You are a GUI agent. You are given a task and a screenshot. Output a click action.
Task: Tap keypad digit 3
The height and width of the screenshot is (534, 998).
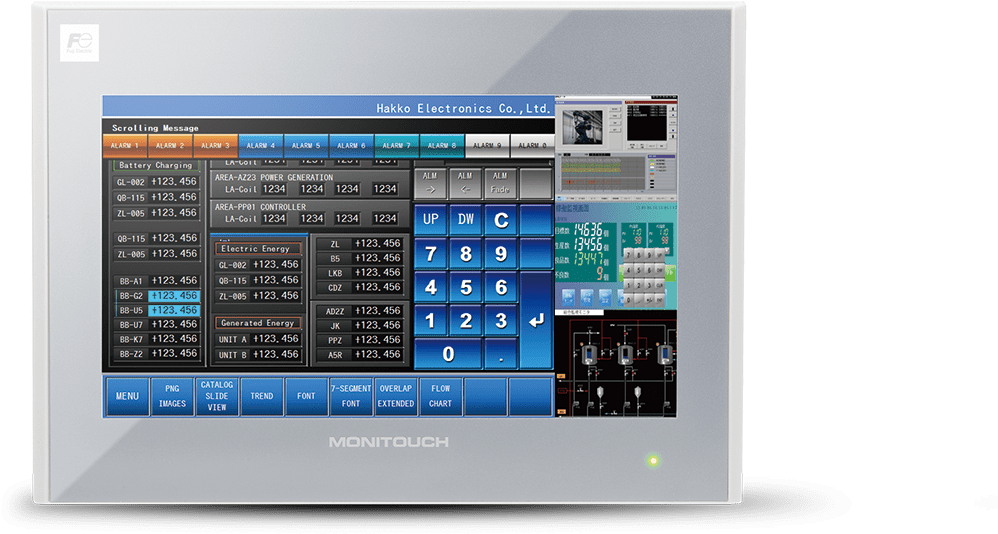point(501,321)
